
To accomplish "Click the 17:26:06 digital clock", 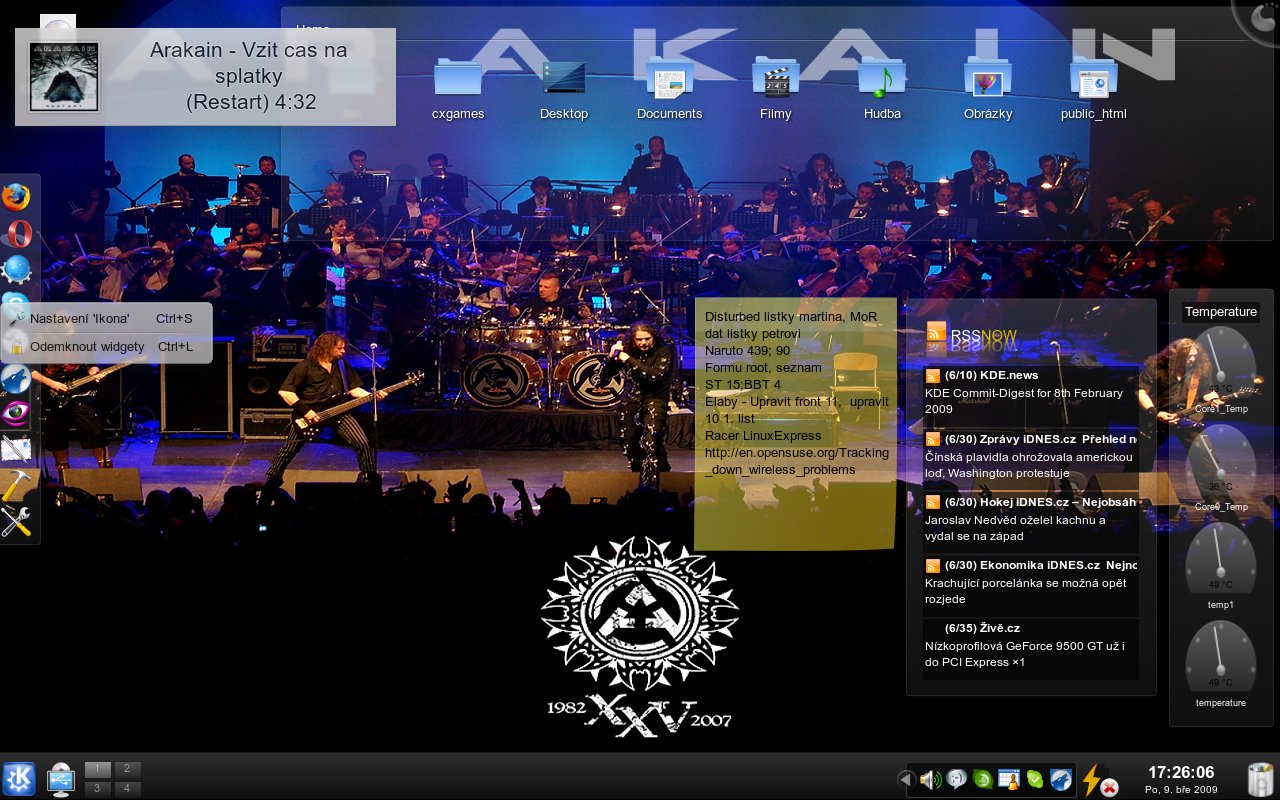I will coord(1181,772).
